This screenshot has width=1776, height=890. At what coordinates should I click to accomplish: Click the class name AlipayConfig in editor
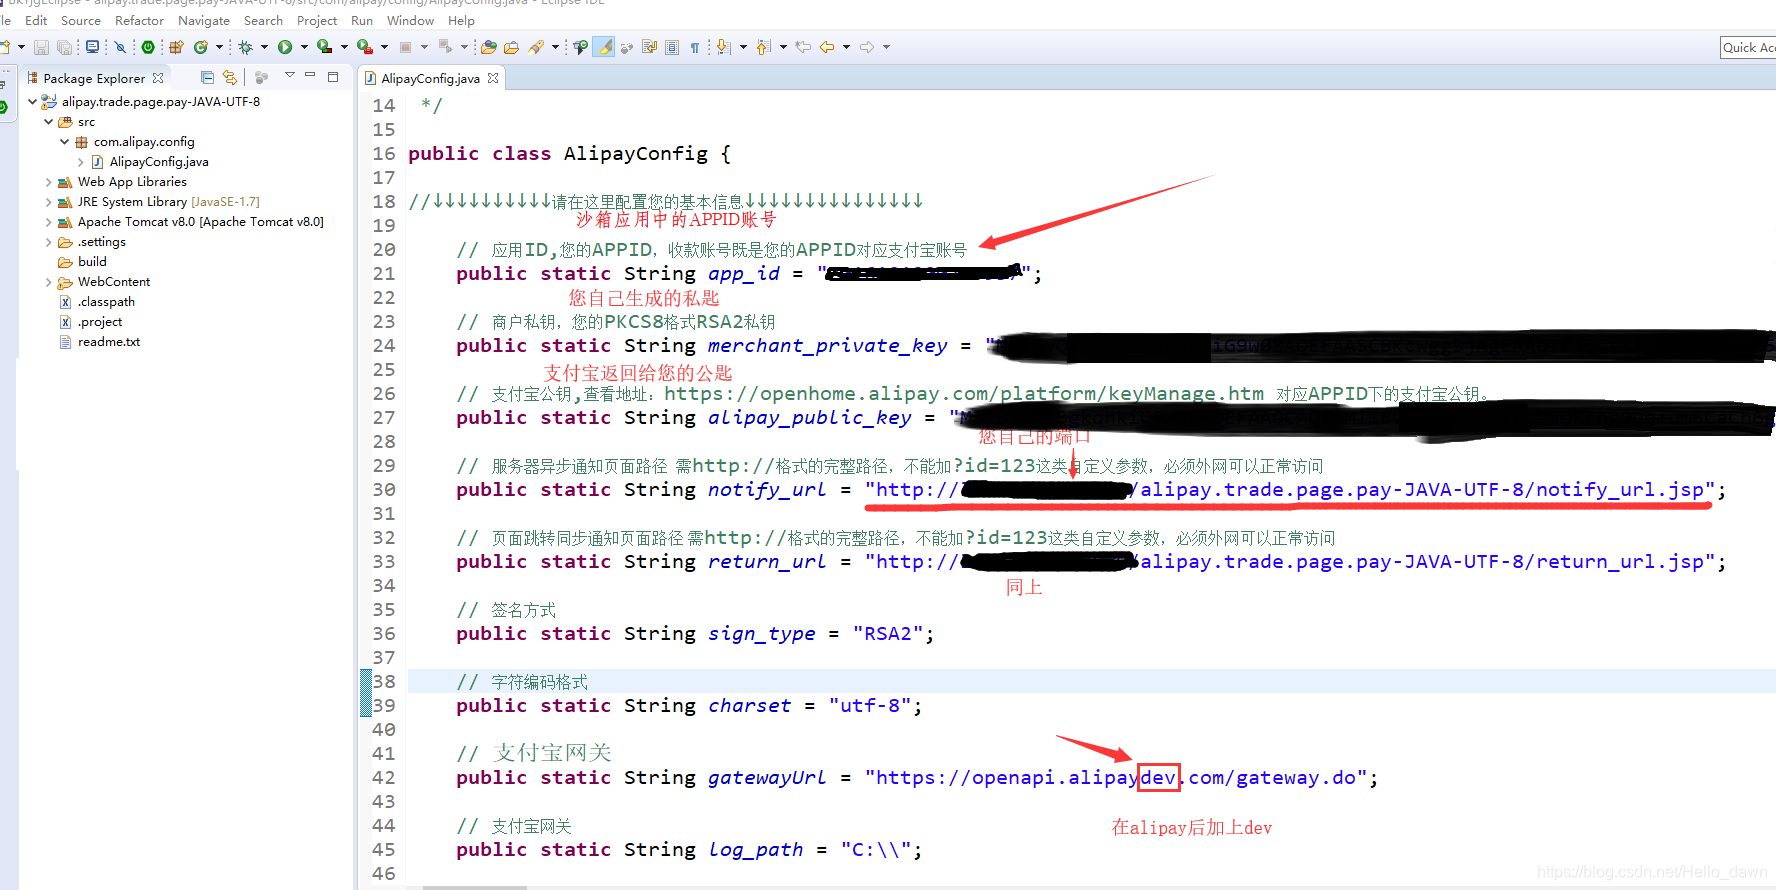tap(636, 154)
